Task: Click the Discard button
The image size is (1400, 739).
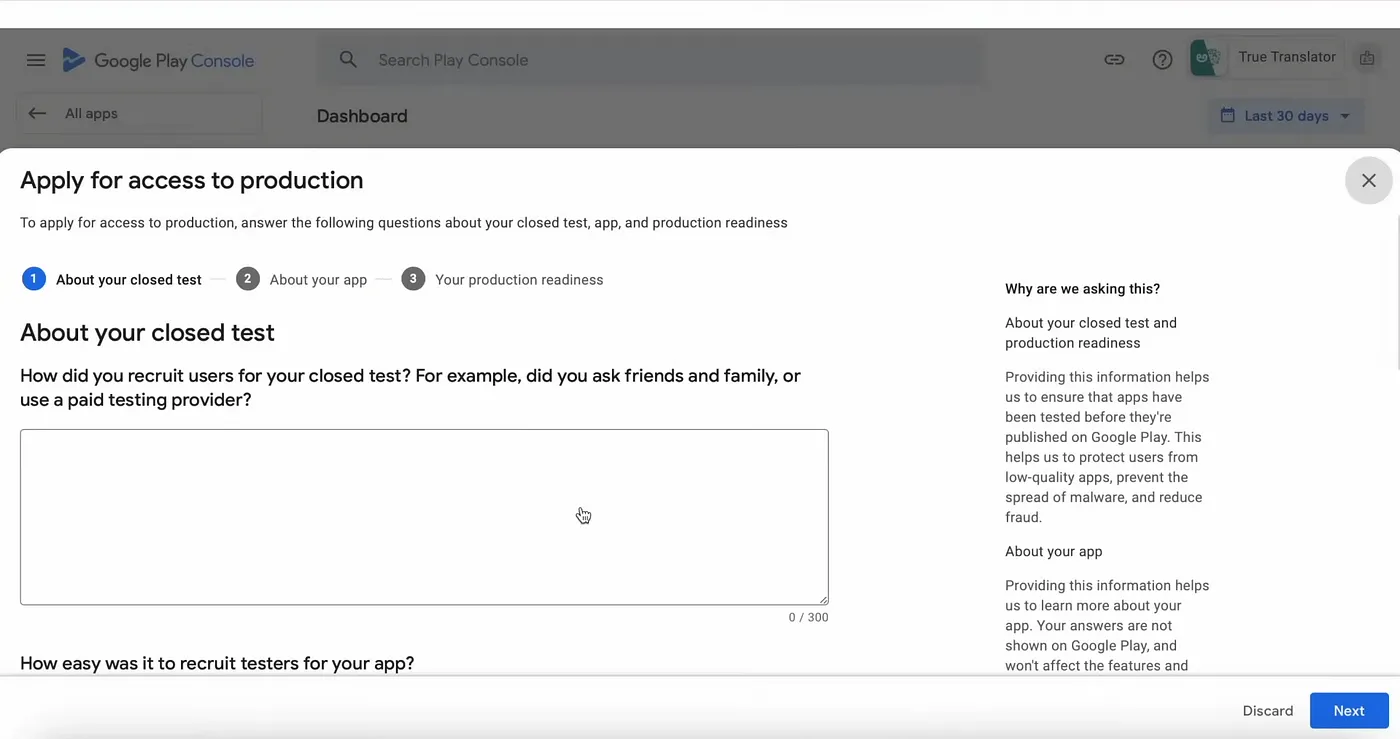Action: click(1267, 711)
